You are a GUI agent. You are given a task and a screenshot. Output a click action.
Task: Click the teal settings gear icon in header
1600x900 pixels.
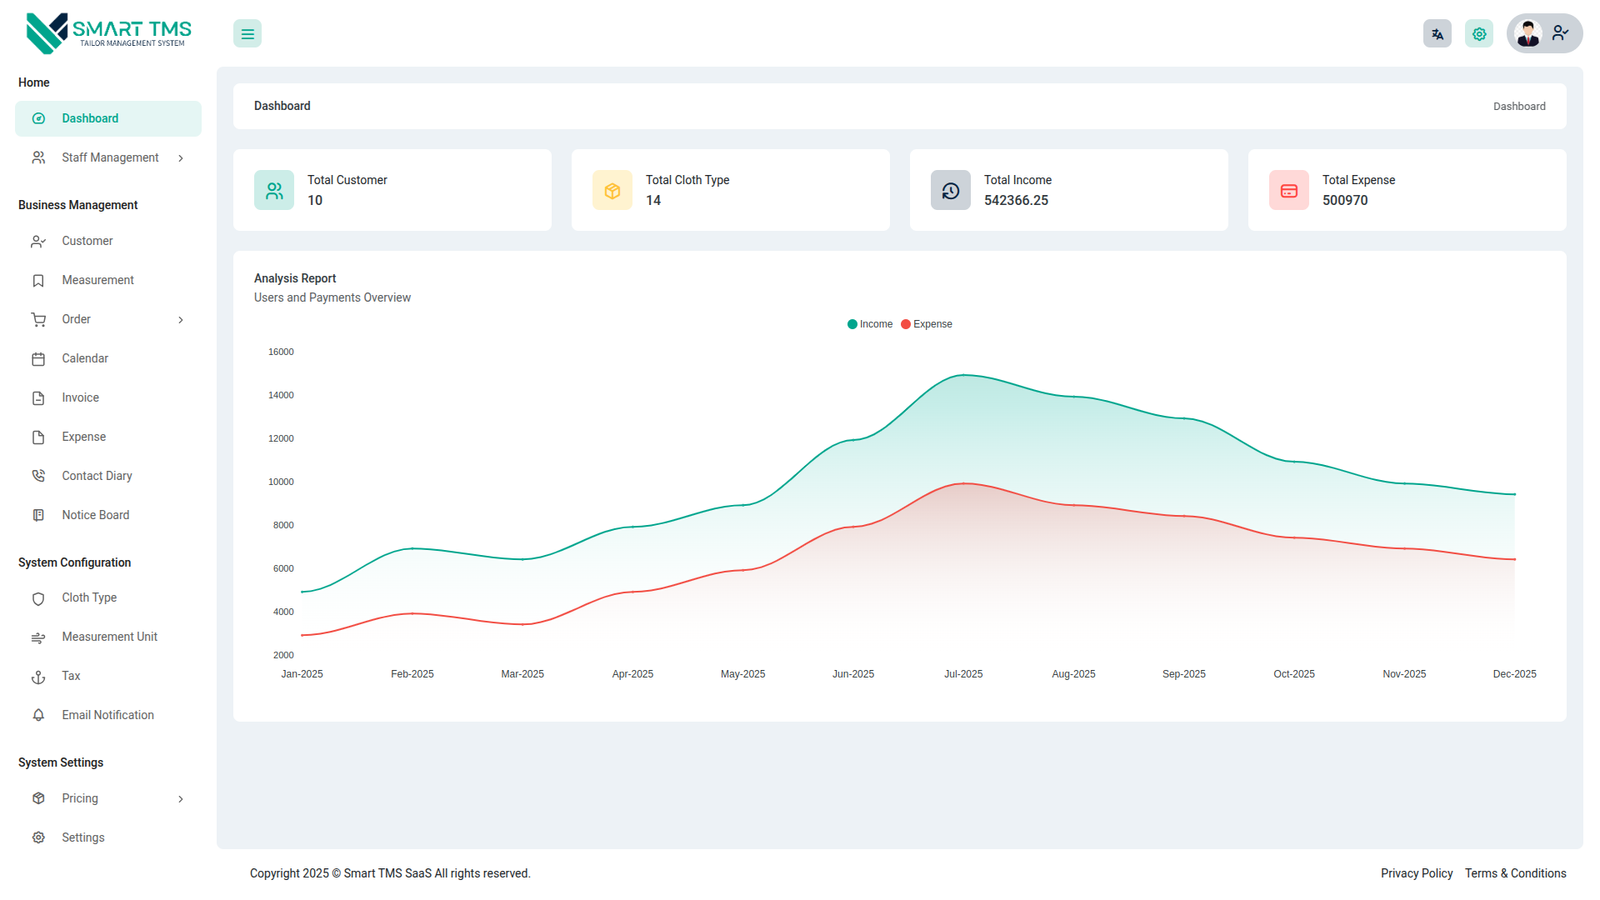[x=1479, y=34]
